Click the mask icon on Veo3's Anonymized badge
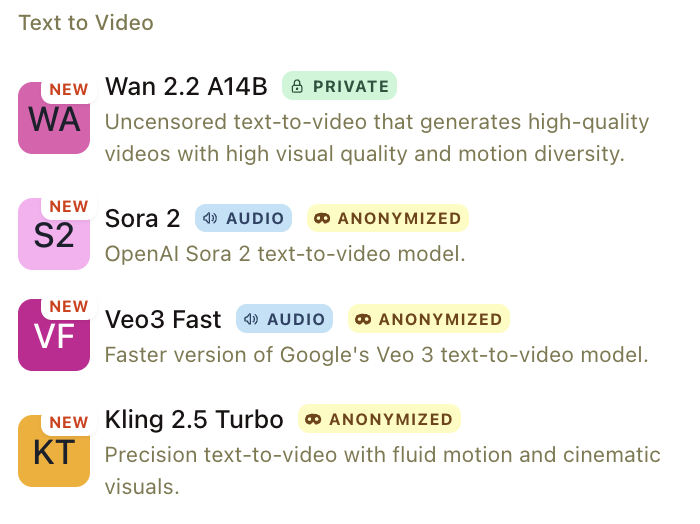 363,320
